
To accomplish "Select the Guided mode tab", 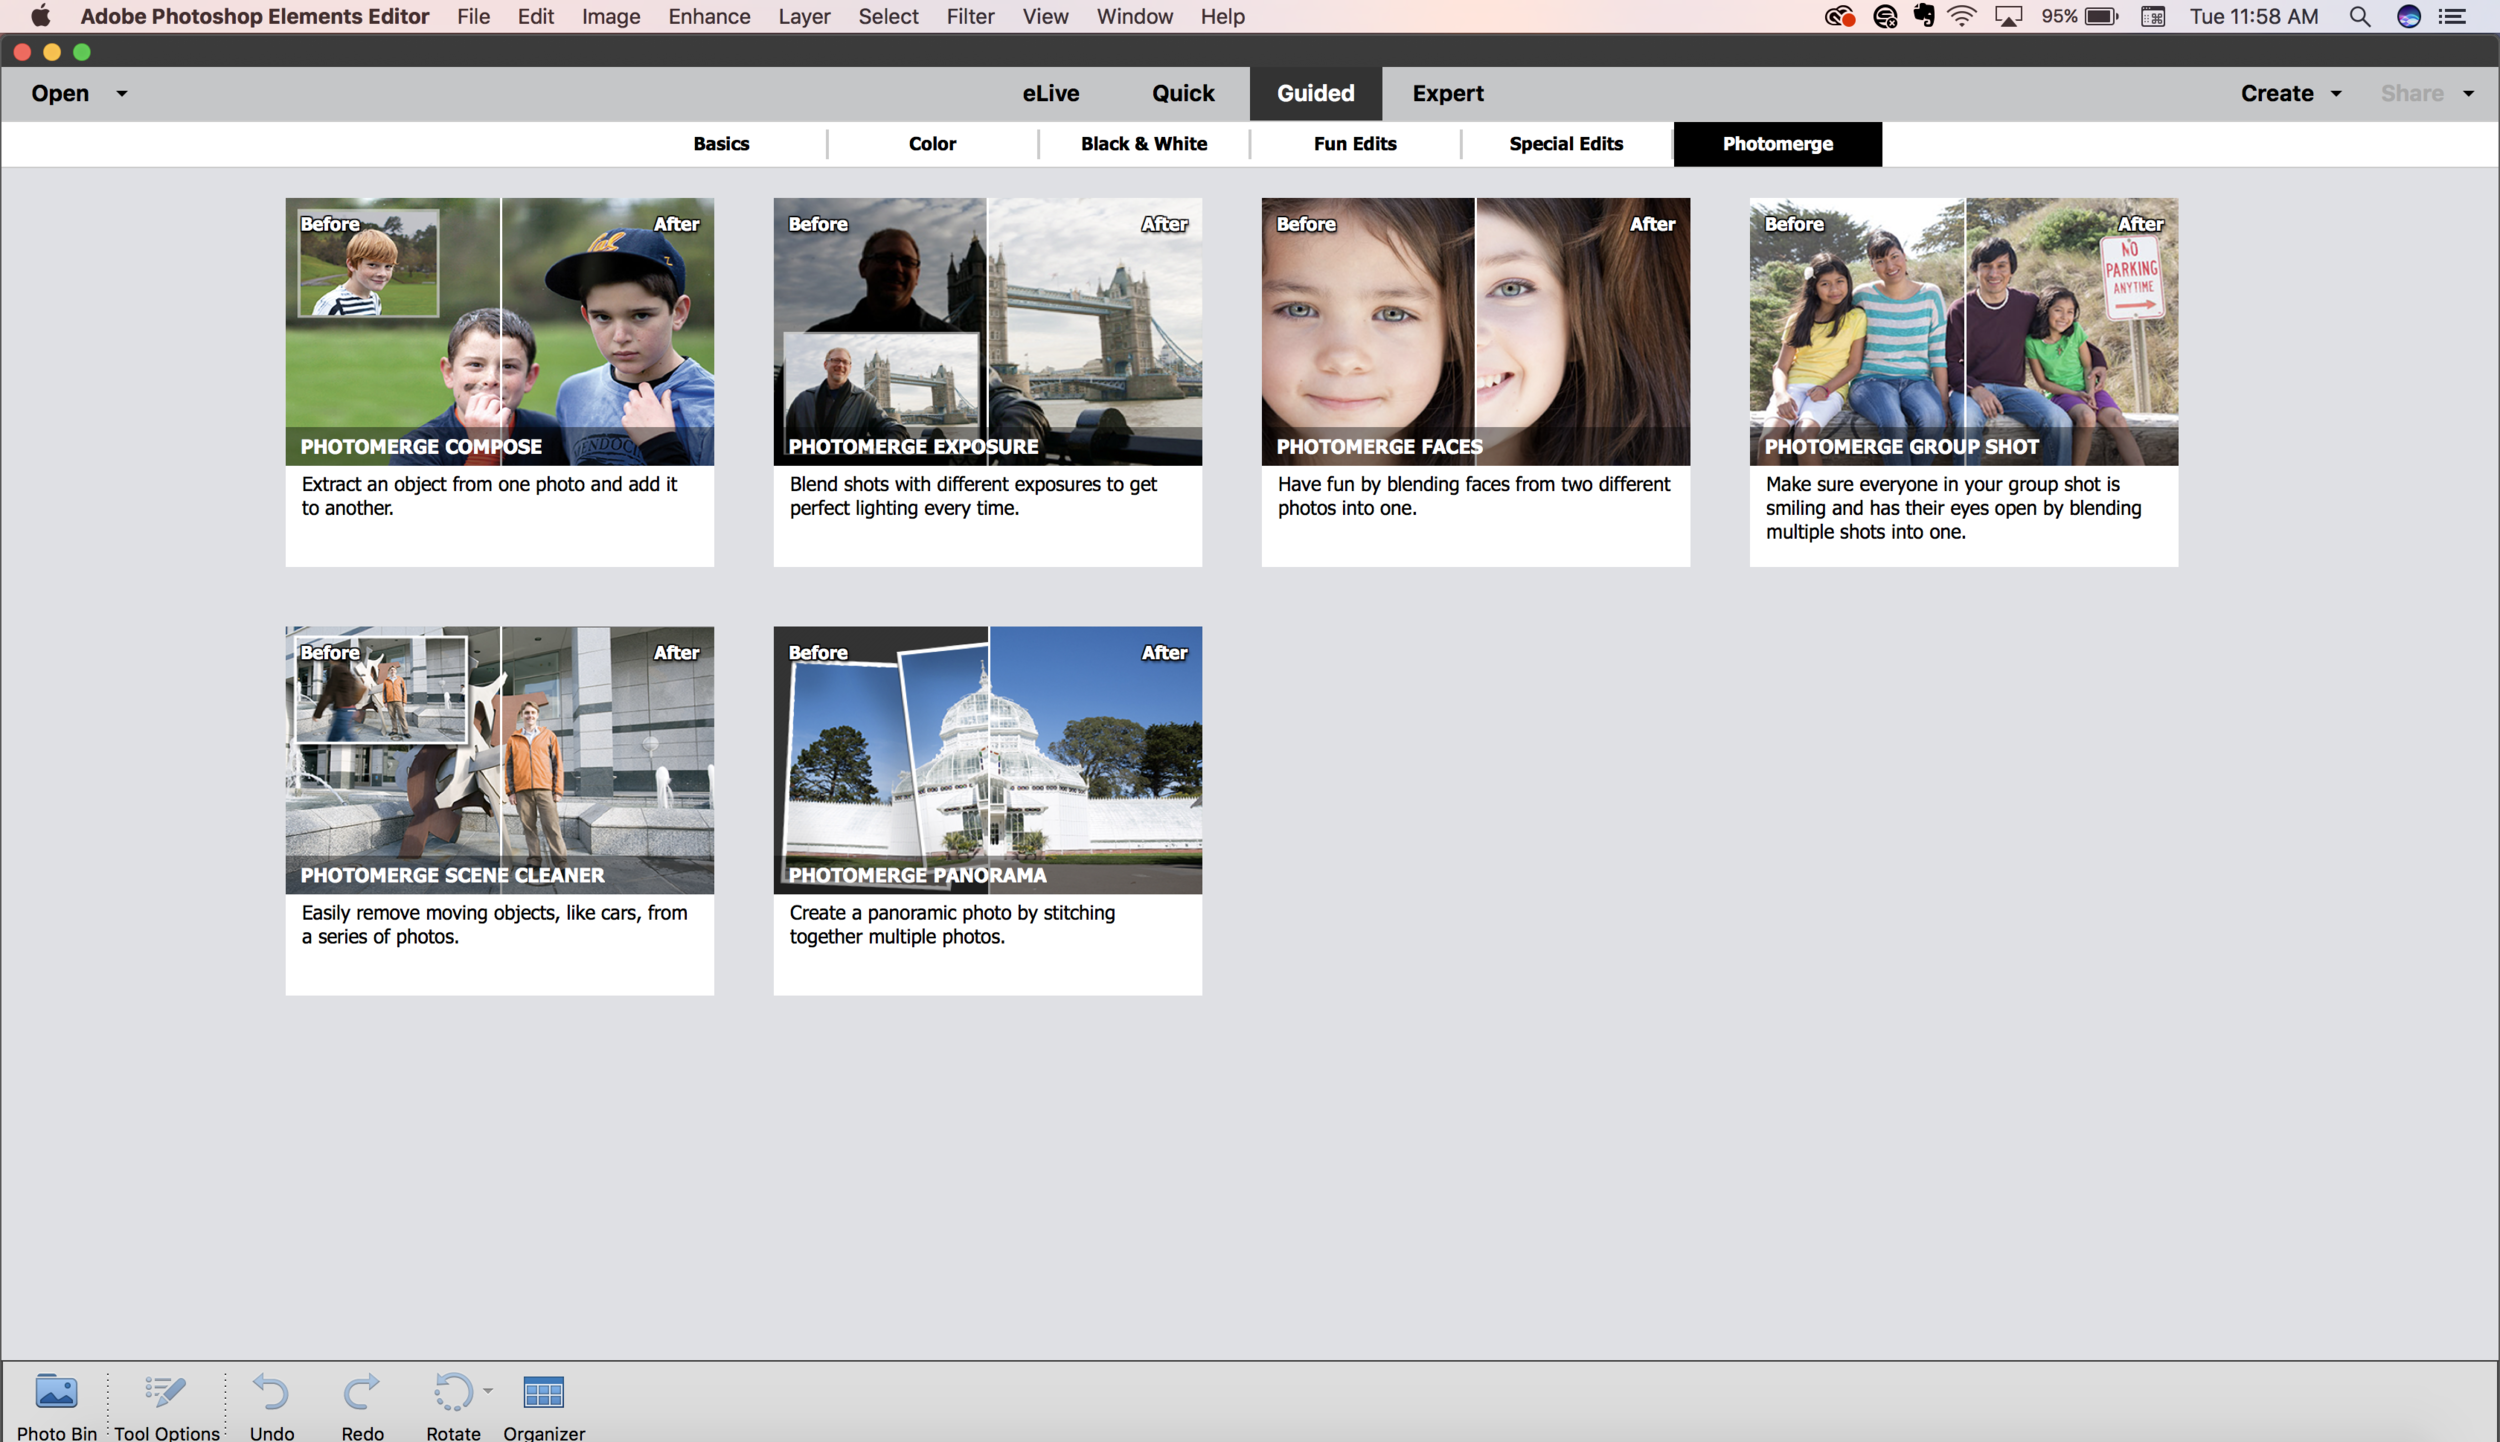I will click(x=1316, y=93).
